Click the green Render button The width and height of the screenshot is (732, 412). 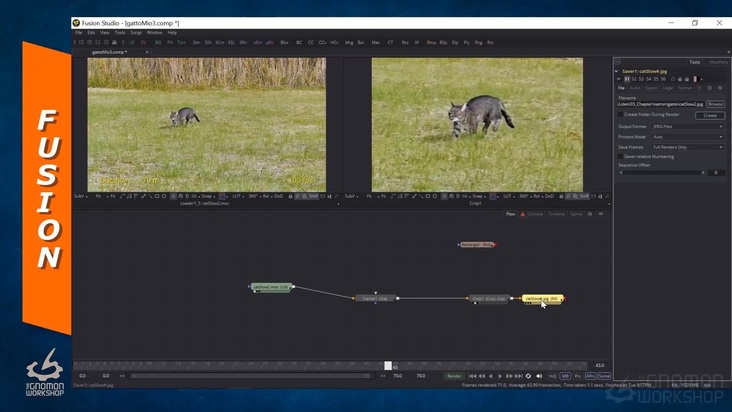pos(454,376)
